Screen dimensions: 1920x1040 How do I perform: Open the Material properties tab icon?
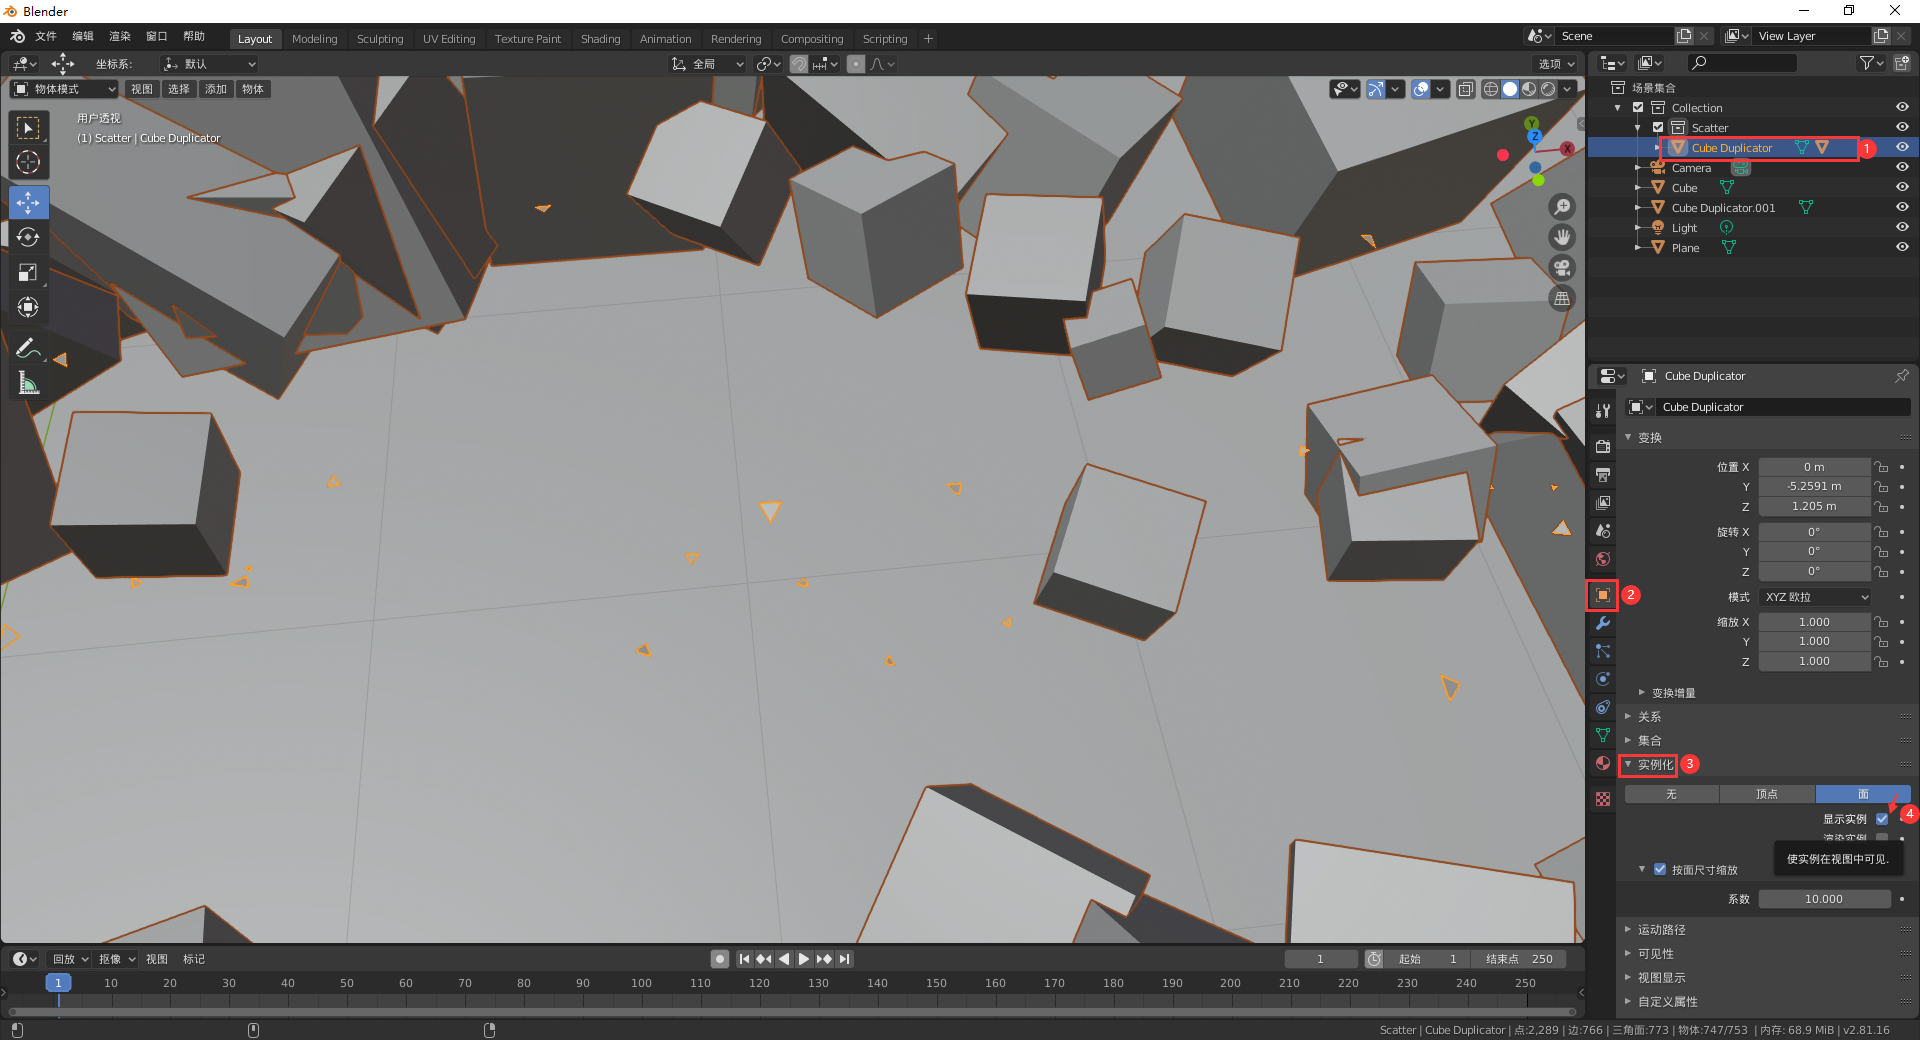point(1603,763)
